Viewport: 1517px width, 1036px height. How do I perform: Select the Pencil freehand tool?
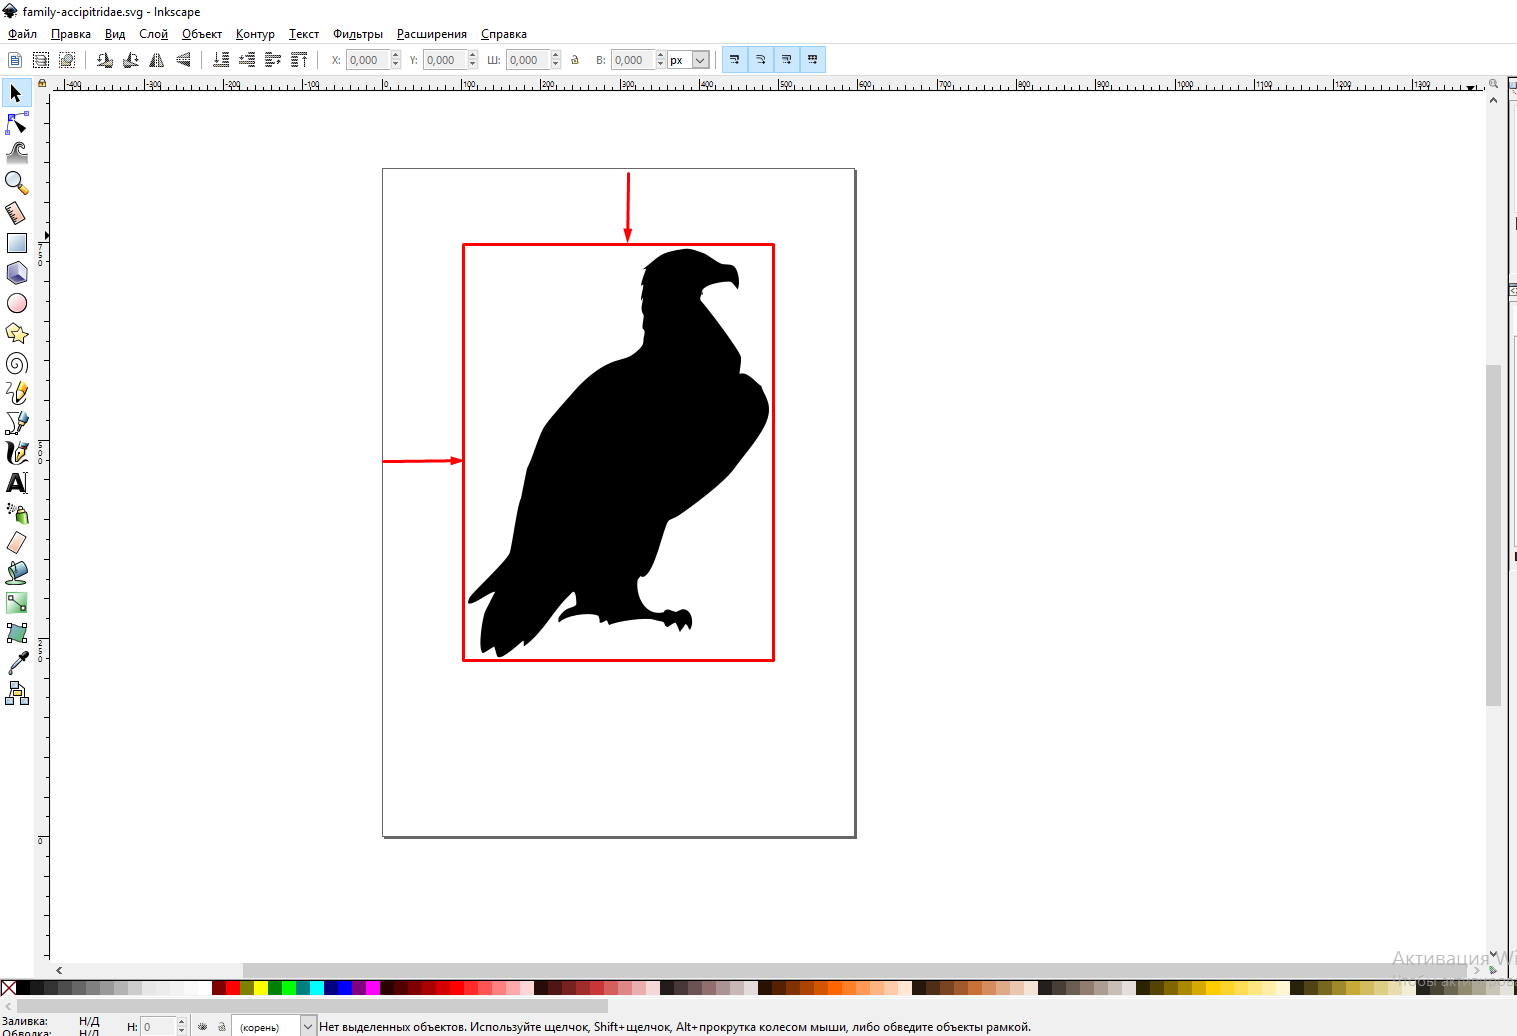16,393
